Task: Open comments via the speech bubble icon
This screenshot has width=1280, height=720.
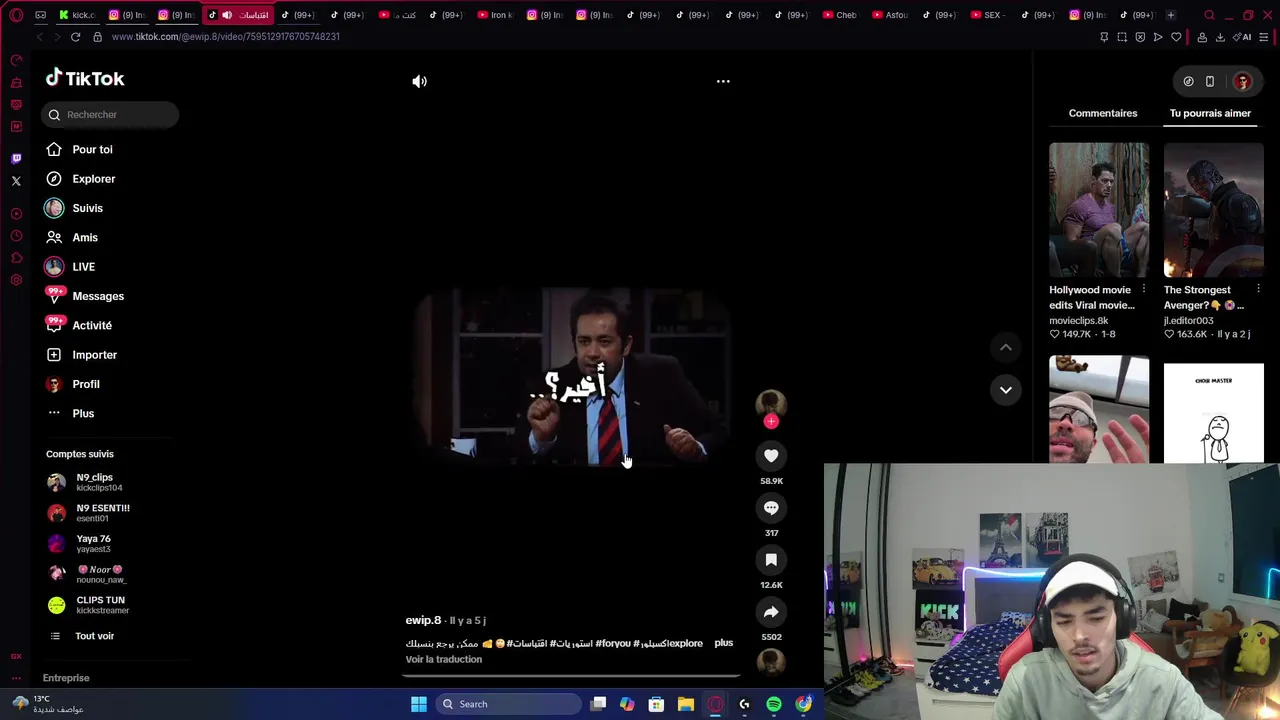Action: [x=771, y=508]
